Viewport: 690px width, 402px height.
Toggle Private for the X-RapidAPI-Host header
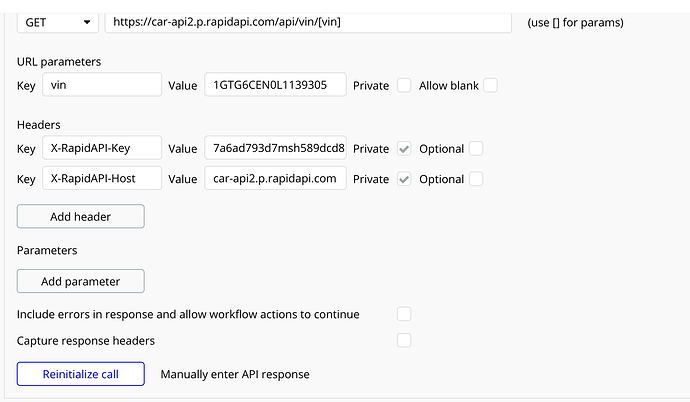[x=404, y=179]
